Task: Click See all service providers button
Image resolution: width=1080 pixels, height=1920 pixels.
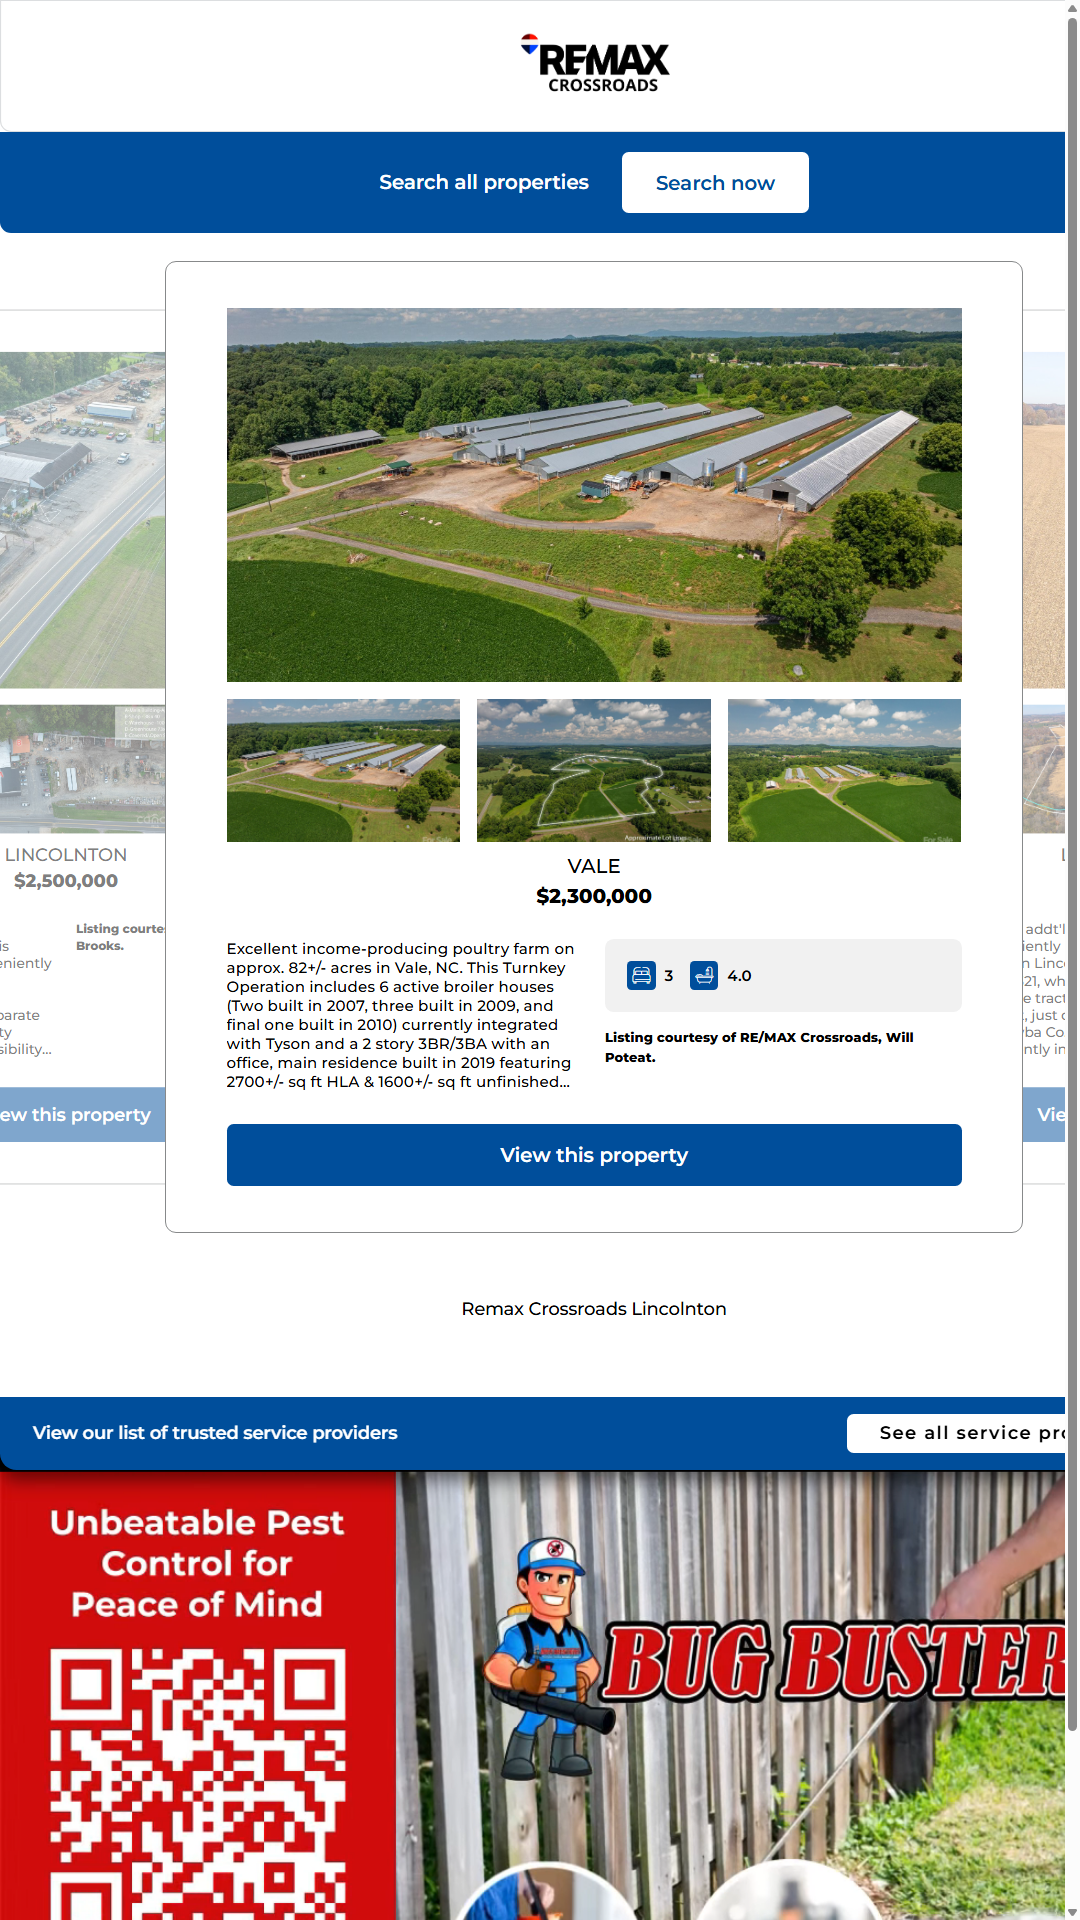Action: pyautogui.click(x=957, y=1433)
